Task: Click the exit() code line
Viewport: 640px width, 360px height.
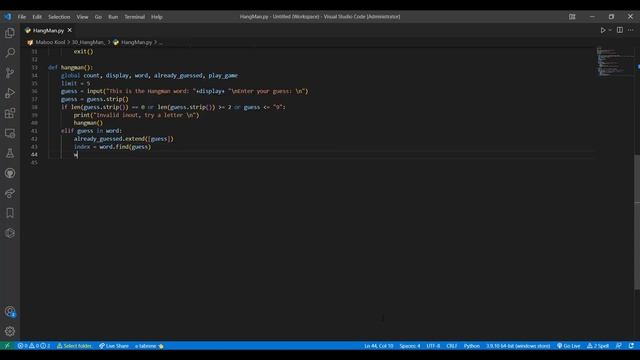Action: pos(83,51)
